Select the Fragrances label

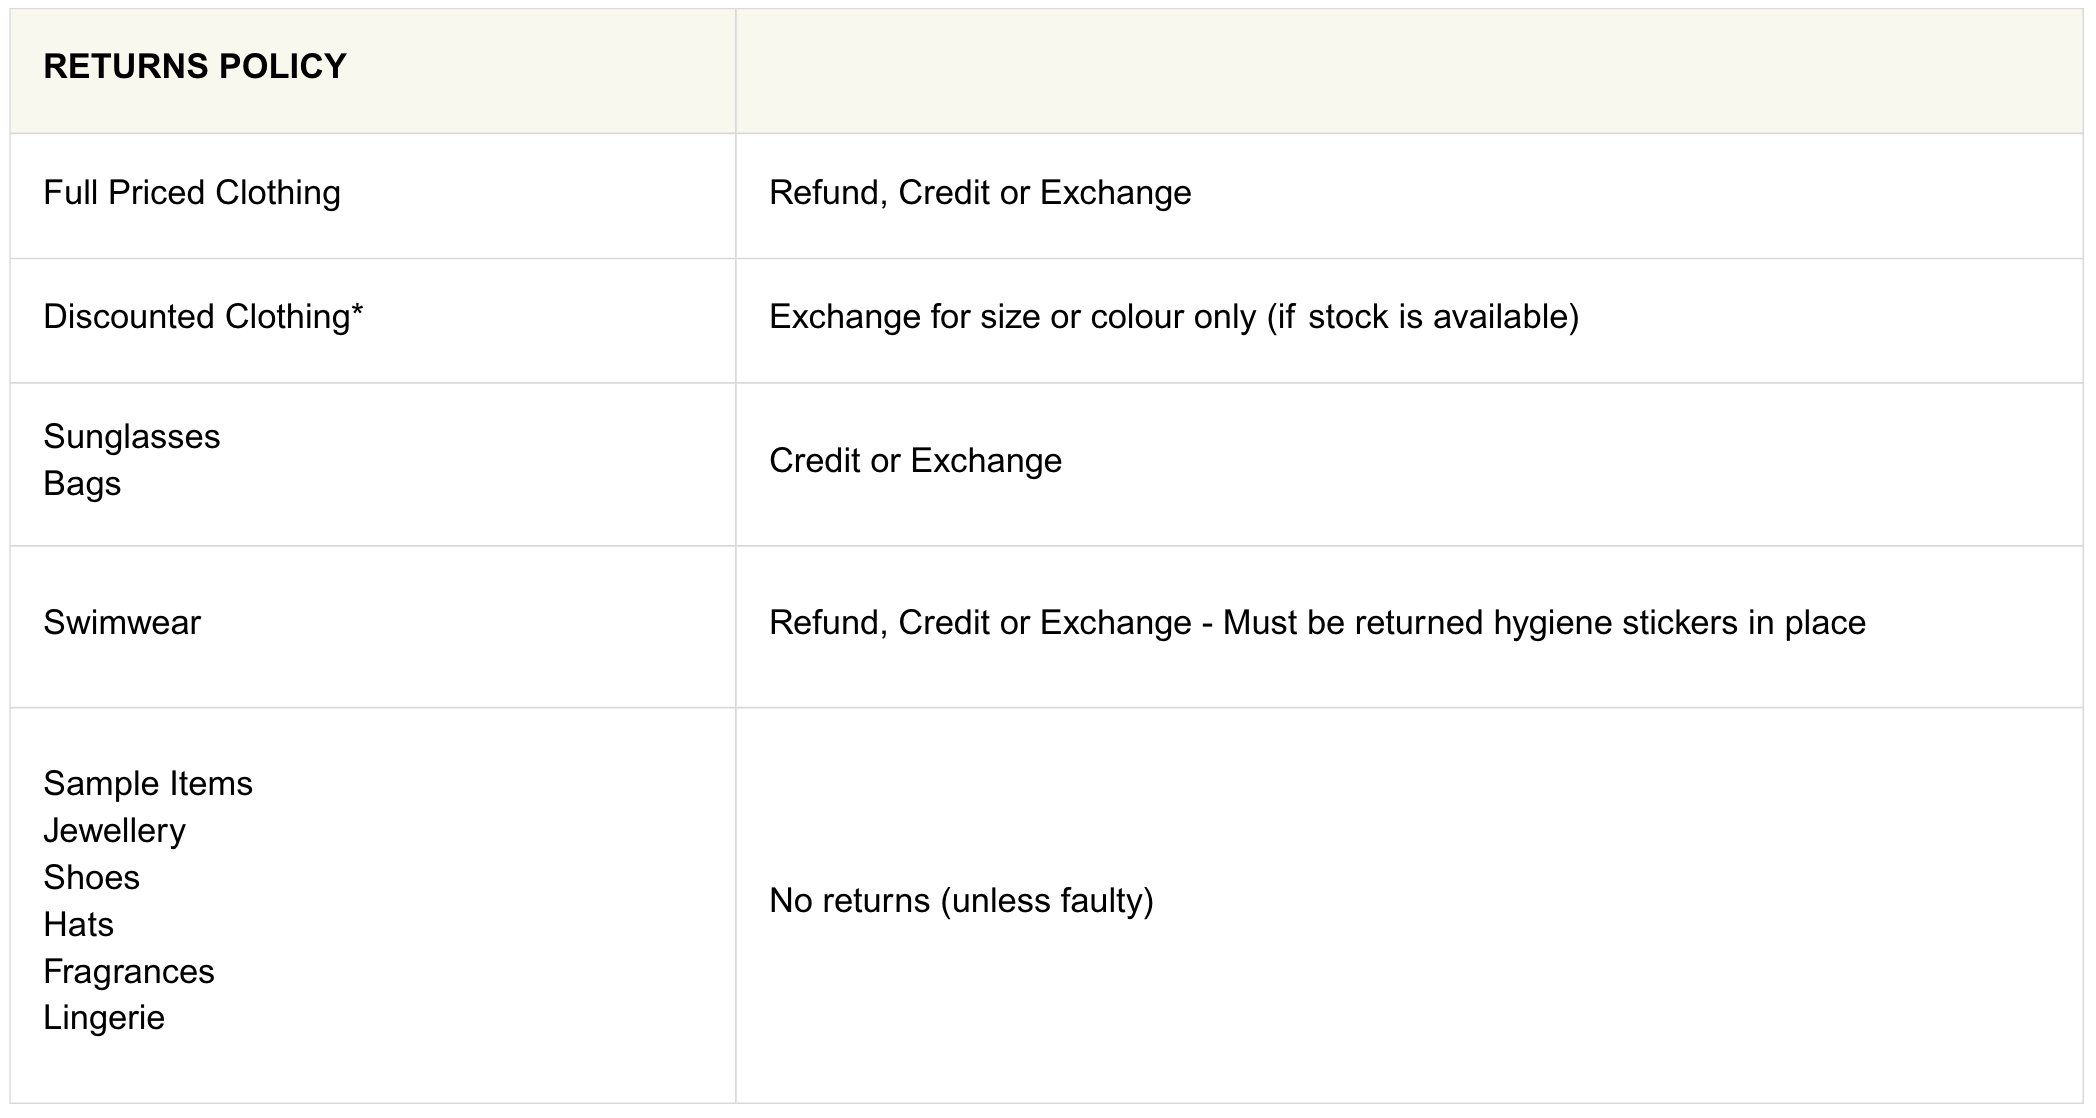pos(129,972)
